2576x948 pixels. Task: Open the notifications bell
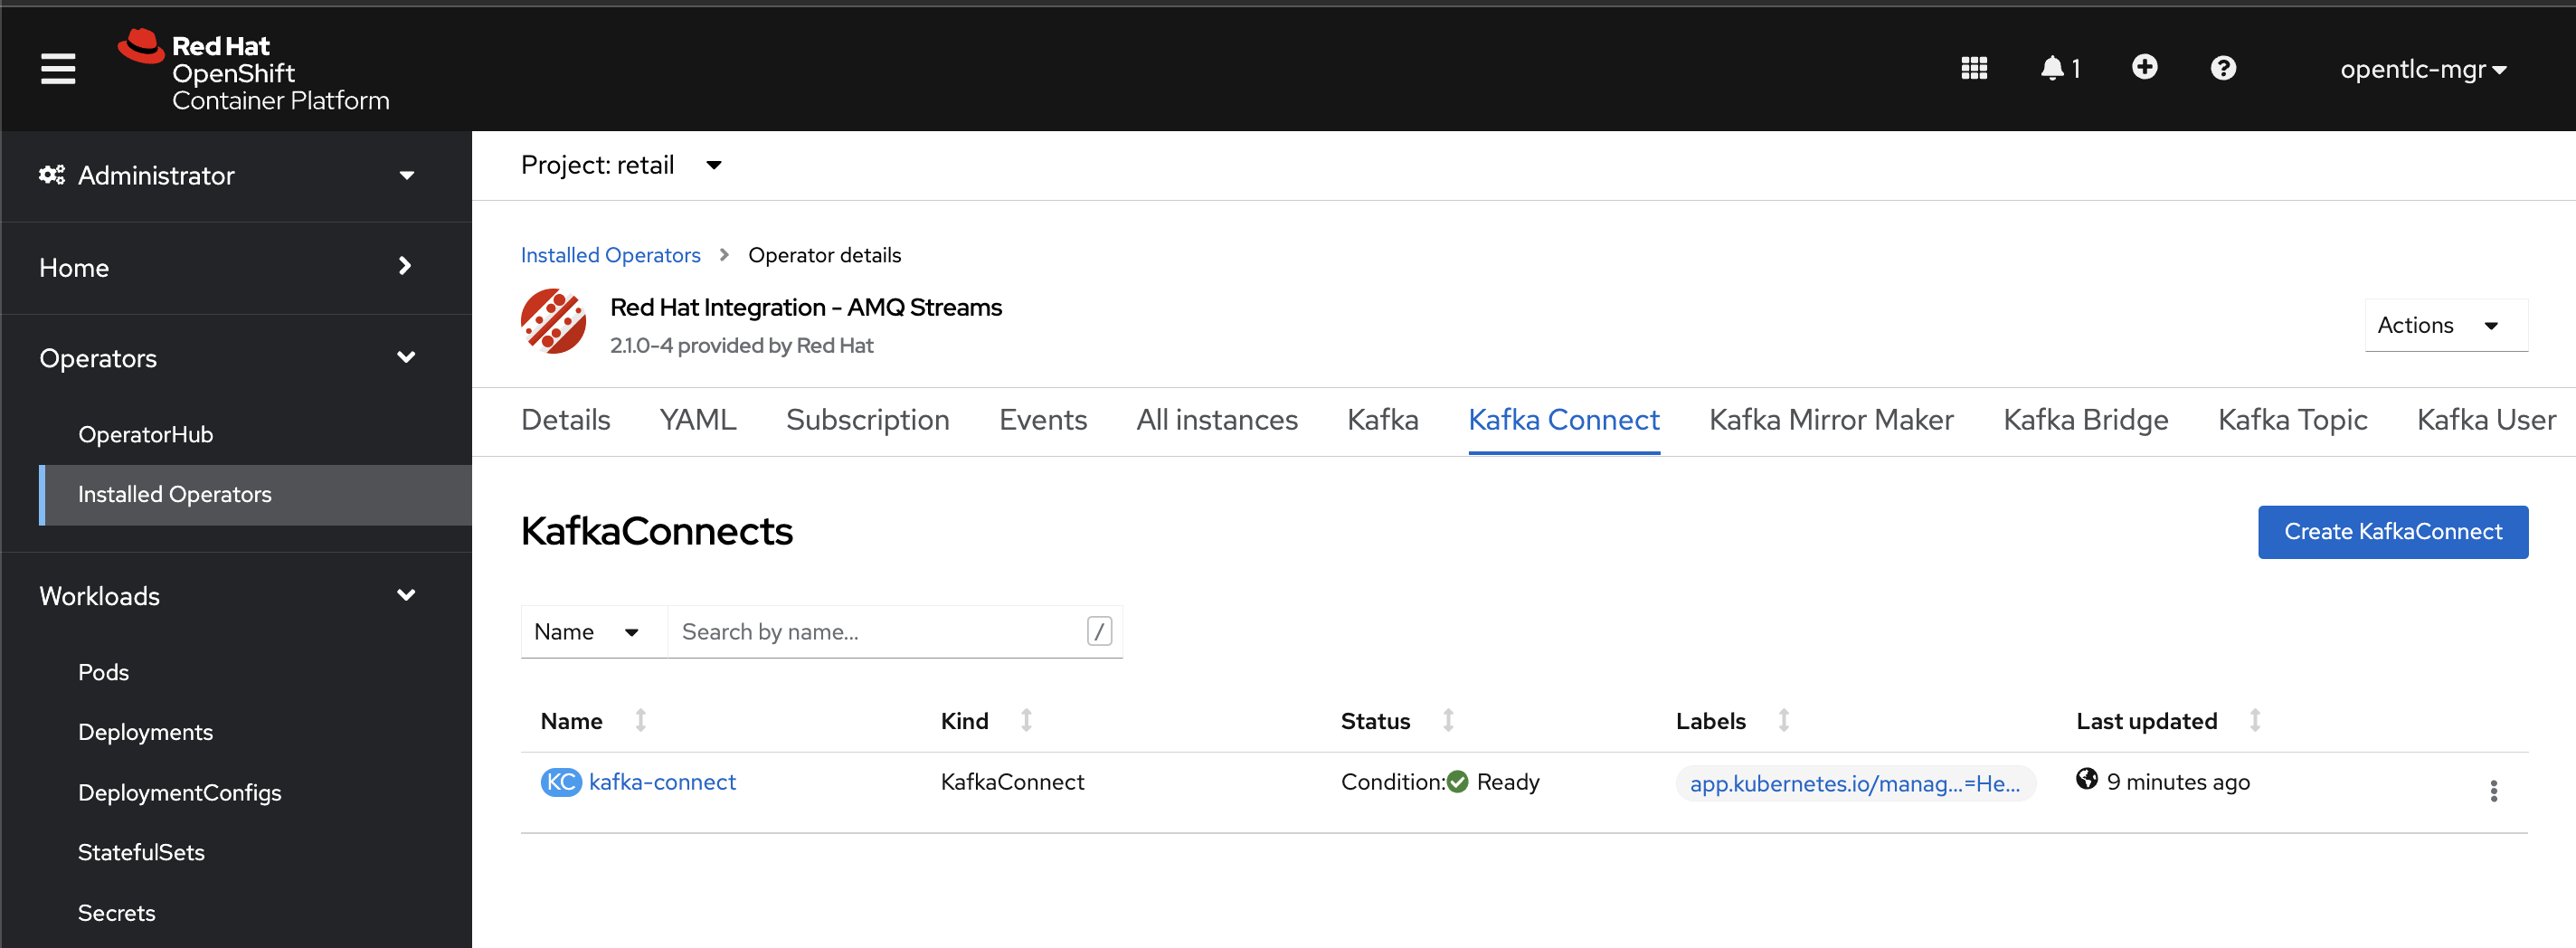coord(2059,68)
